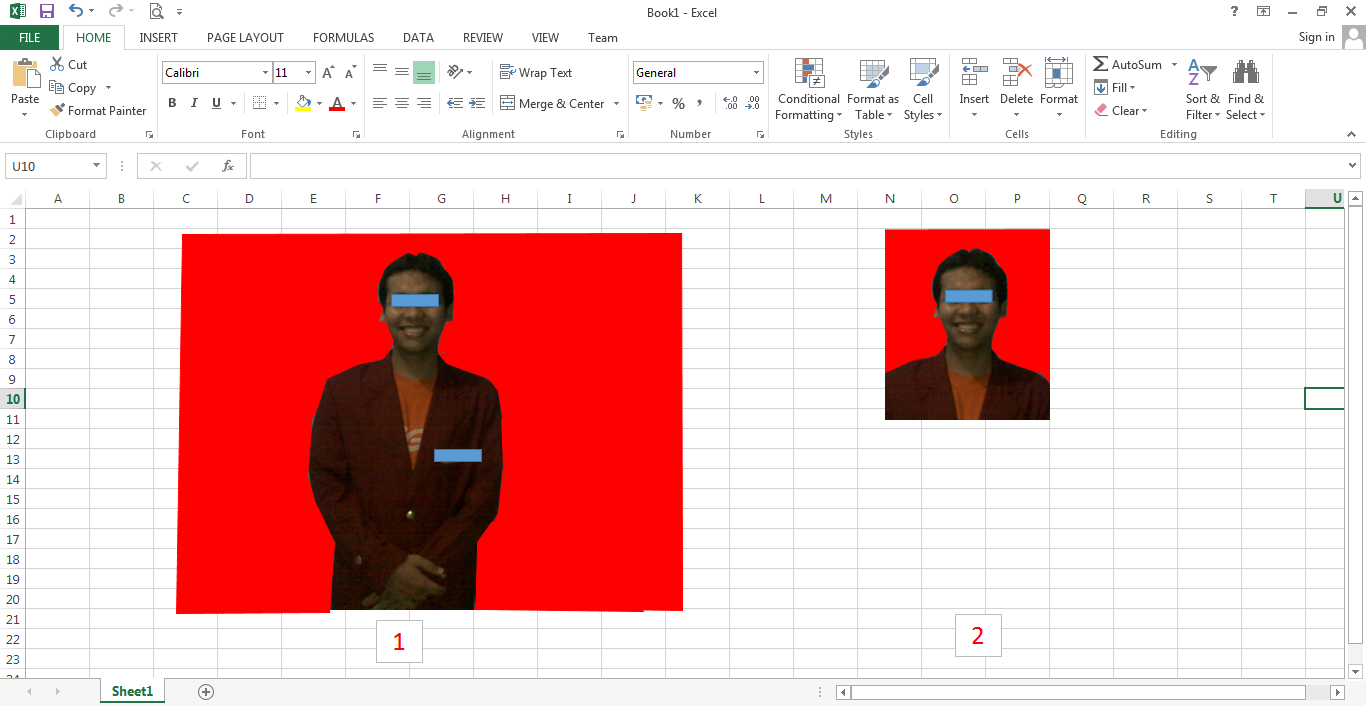This screenshot has width=1366, height=706.
Task: Expand the formula bar chevron
Action: 1353,166
